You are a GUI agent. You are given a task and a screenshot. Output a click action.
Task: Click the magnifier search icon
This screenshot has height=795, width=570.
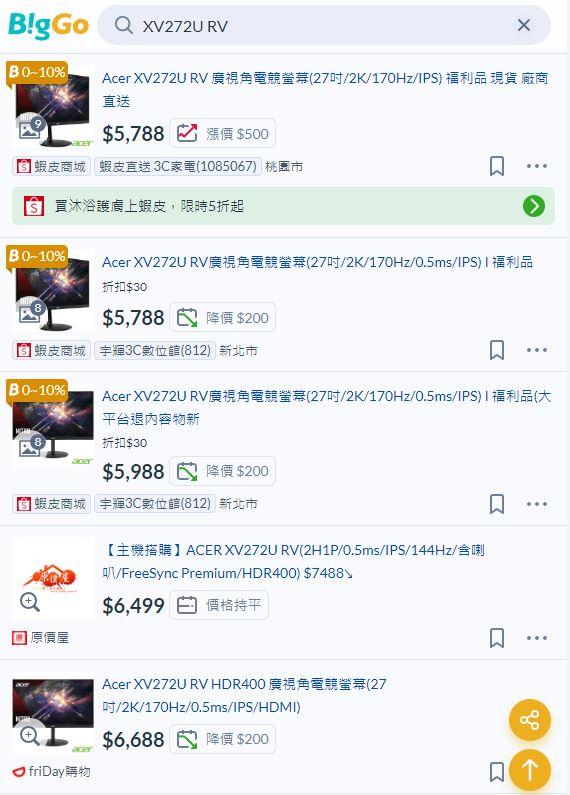click(x=124, y=25)
